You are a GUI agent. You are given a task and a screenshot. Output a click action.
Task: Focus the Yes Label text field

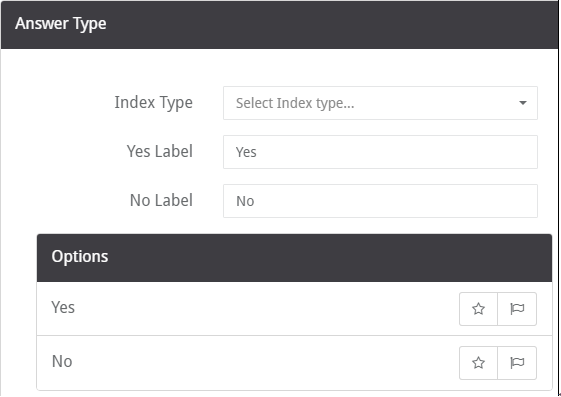pos(380,152)
